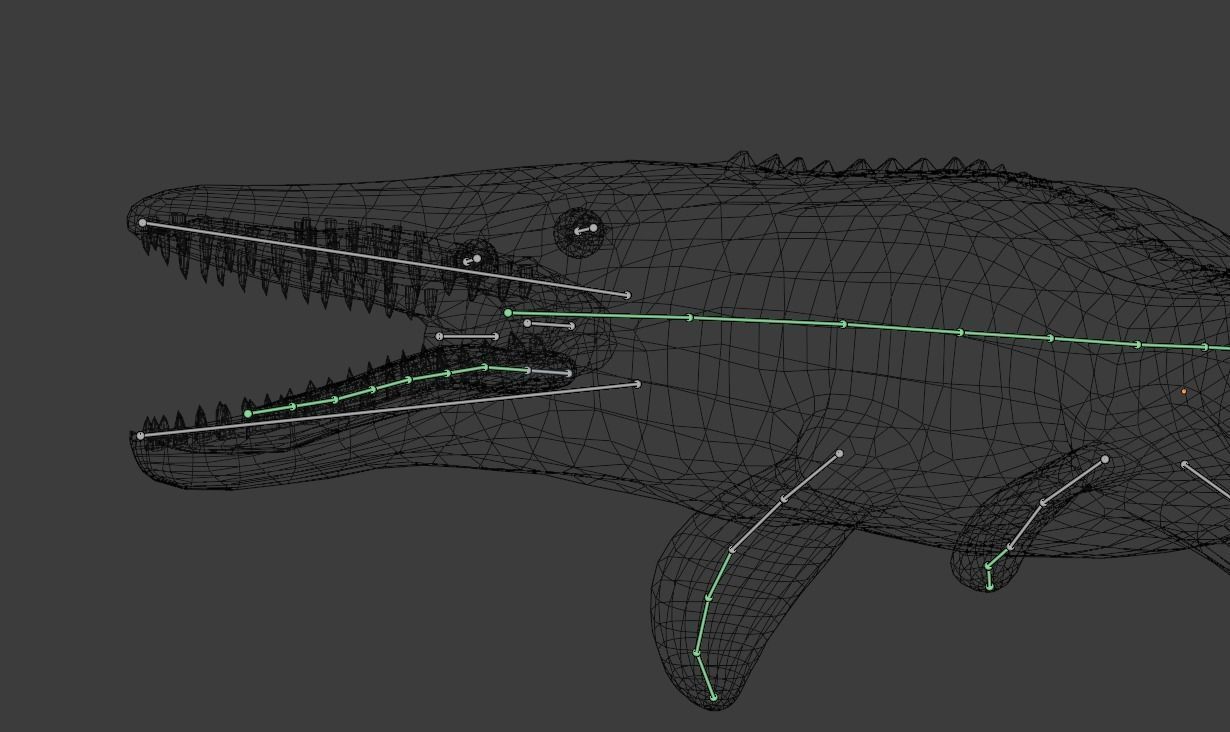1230x732 pixels.
Task: Select the long upper jaw bone
Action: (x=385, y=259)
